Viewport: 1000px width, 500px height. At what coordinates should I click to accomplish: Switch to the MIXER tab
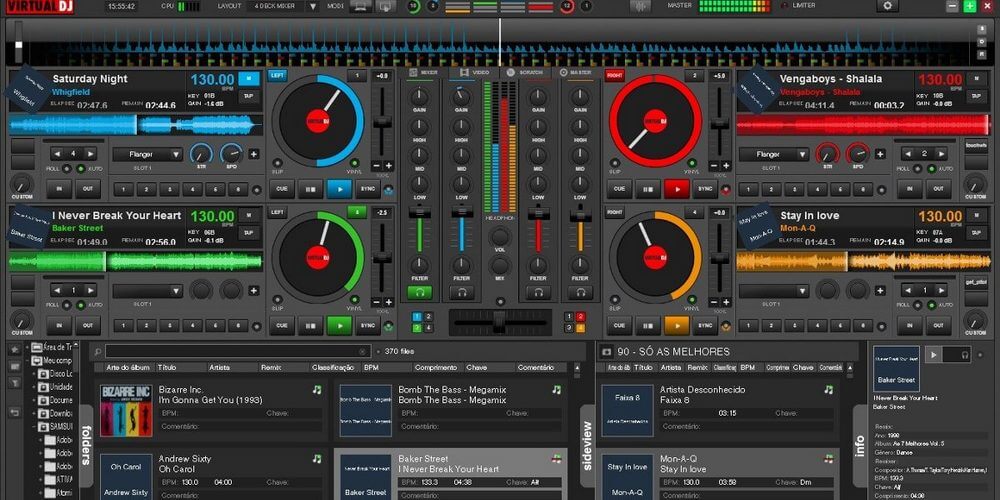click(423, 73)
